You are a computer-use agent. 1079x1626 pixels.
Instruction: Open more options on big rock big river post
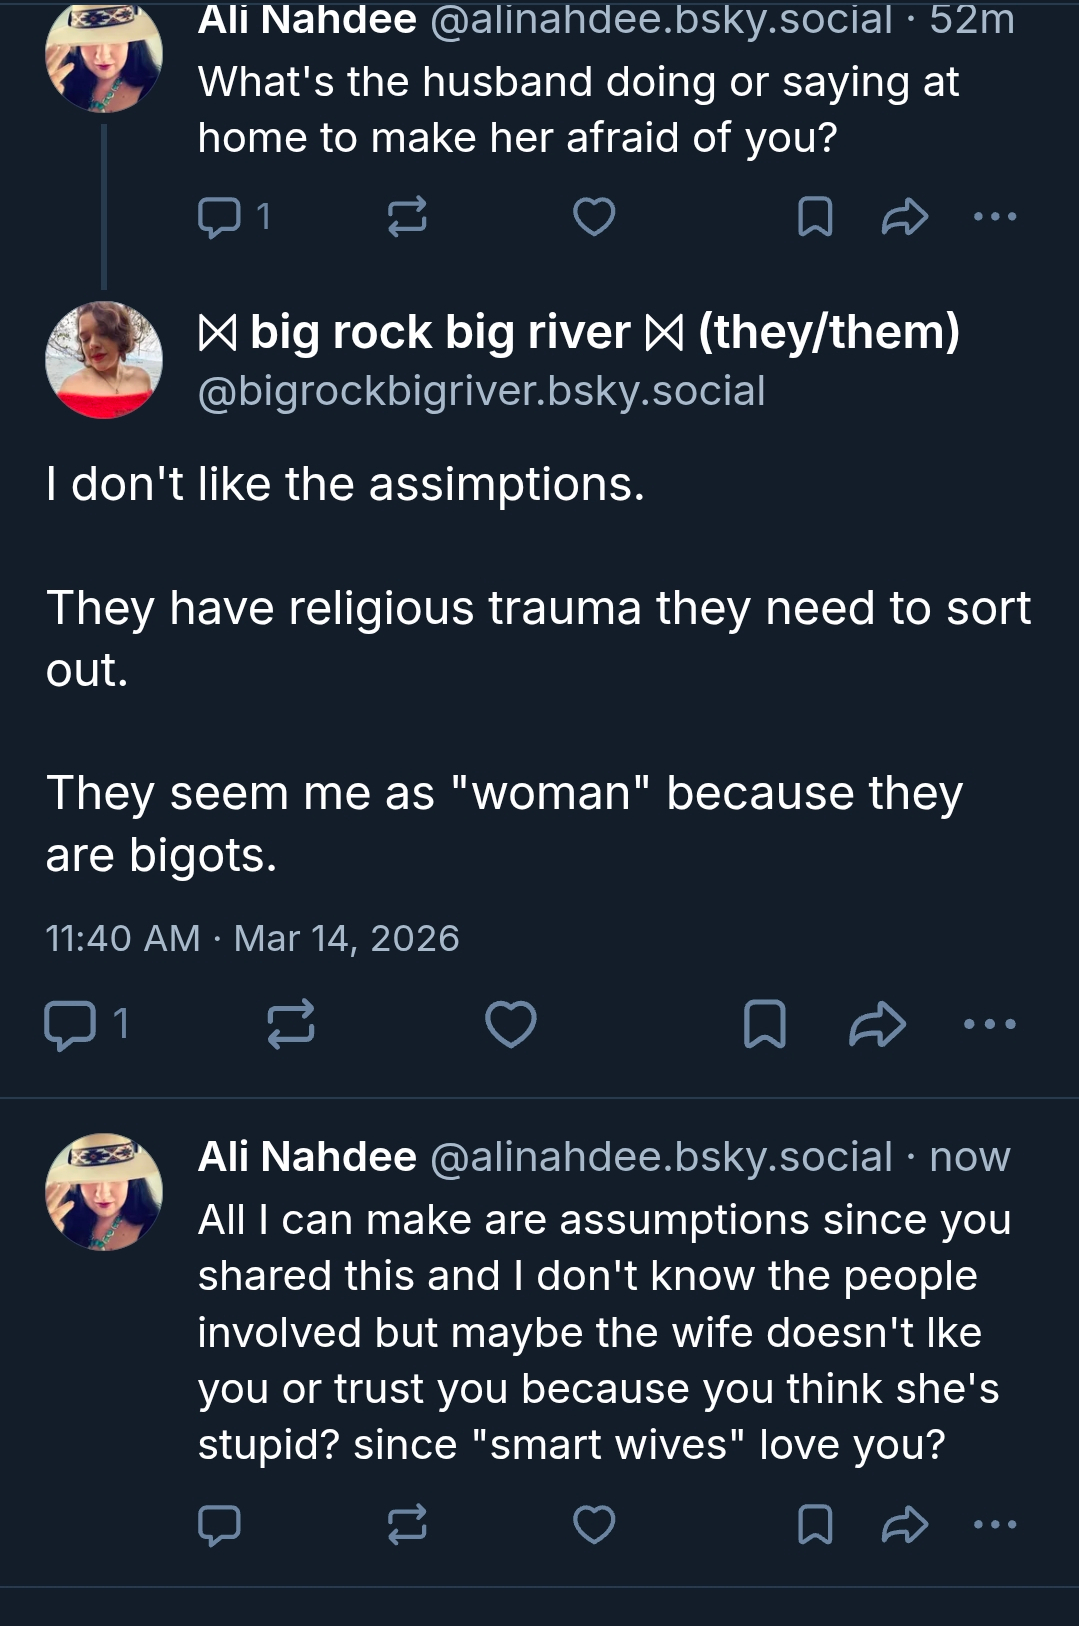[989, 1025]
